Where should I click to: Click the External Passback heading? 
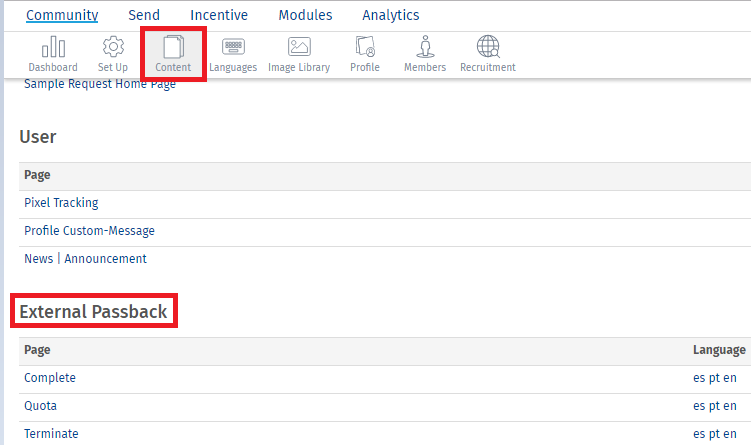pos(93,311)
